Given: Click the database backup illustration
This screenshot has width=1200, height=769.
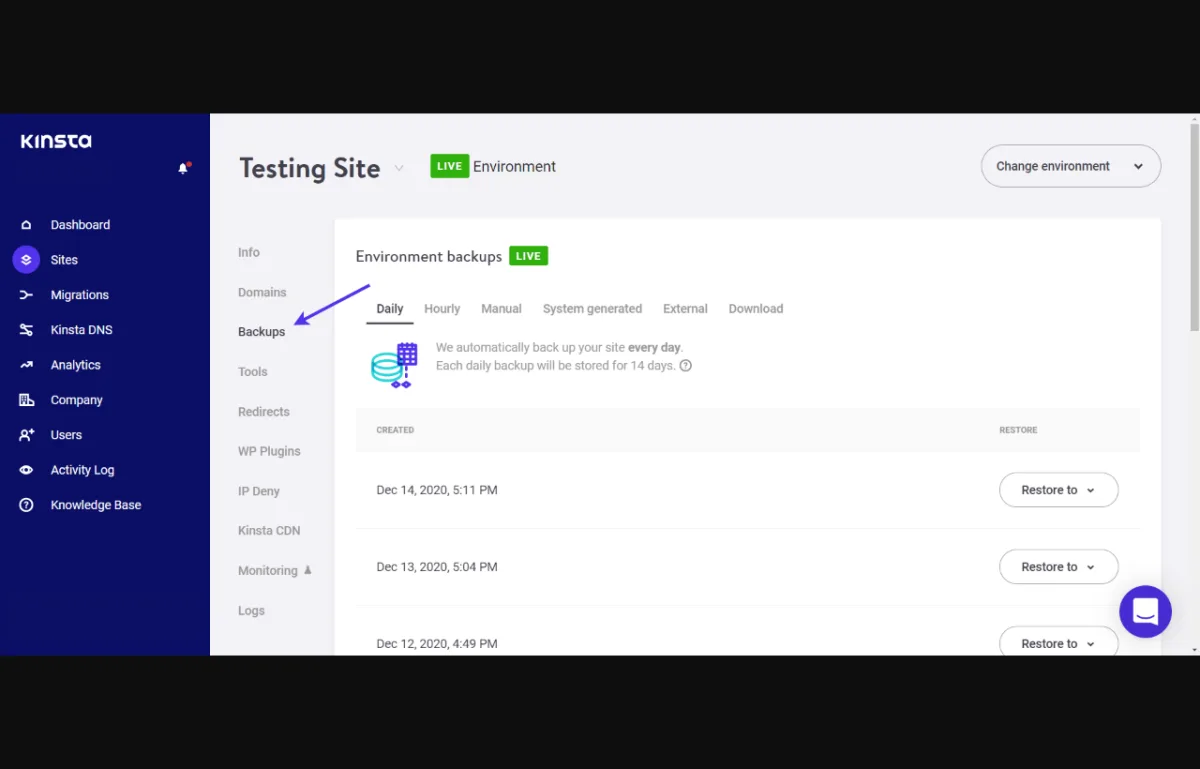Looking at the screenshot, I should (x=394, y=364).
